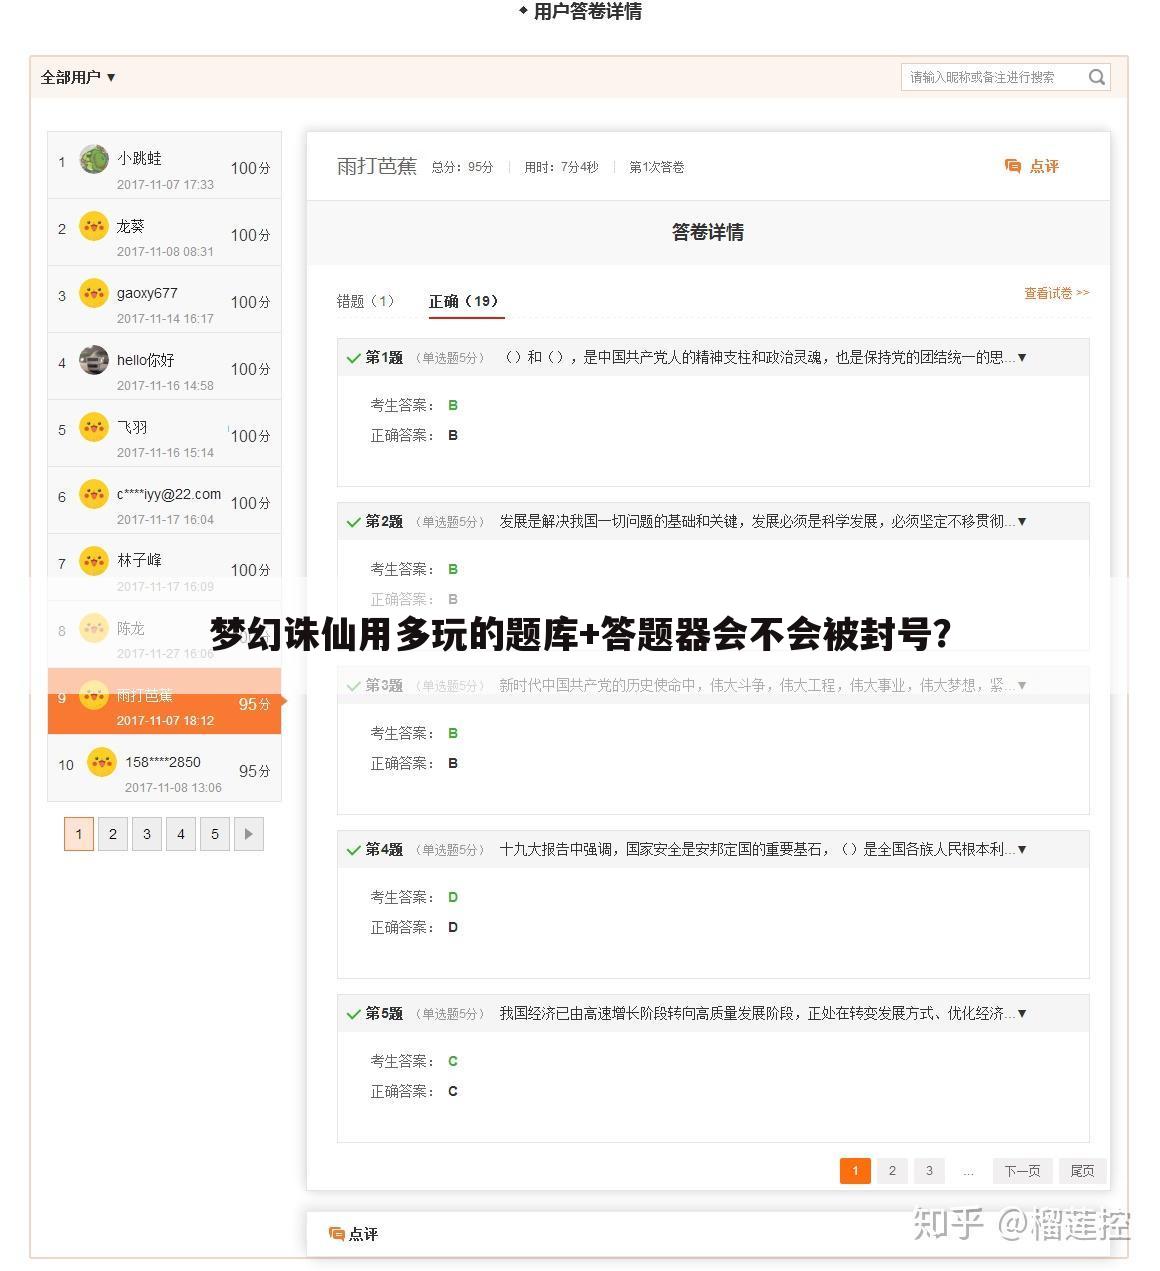
Task: Click the green checkmark of 第5题
Action: pos(353,1014)
